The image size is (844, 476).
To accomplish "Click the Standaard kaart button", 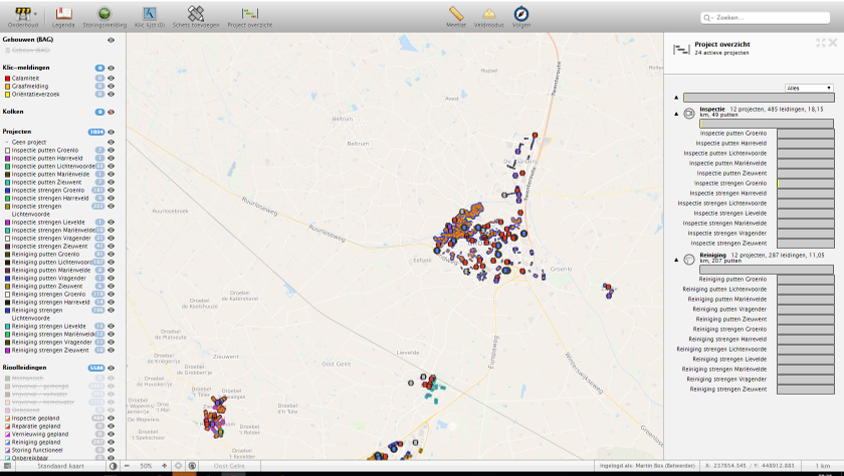I will [60, 466].
